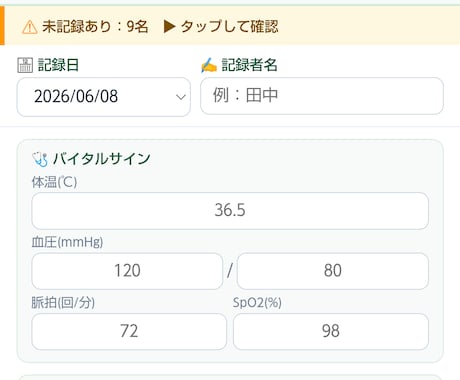The height and width of the screenshot is (380, 460).
Task: Click the writing hand icon beside 記録者名
Action: click(x=209, y=65)
